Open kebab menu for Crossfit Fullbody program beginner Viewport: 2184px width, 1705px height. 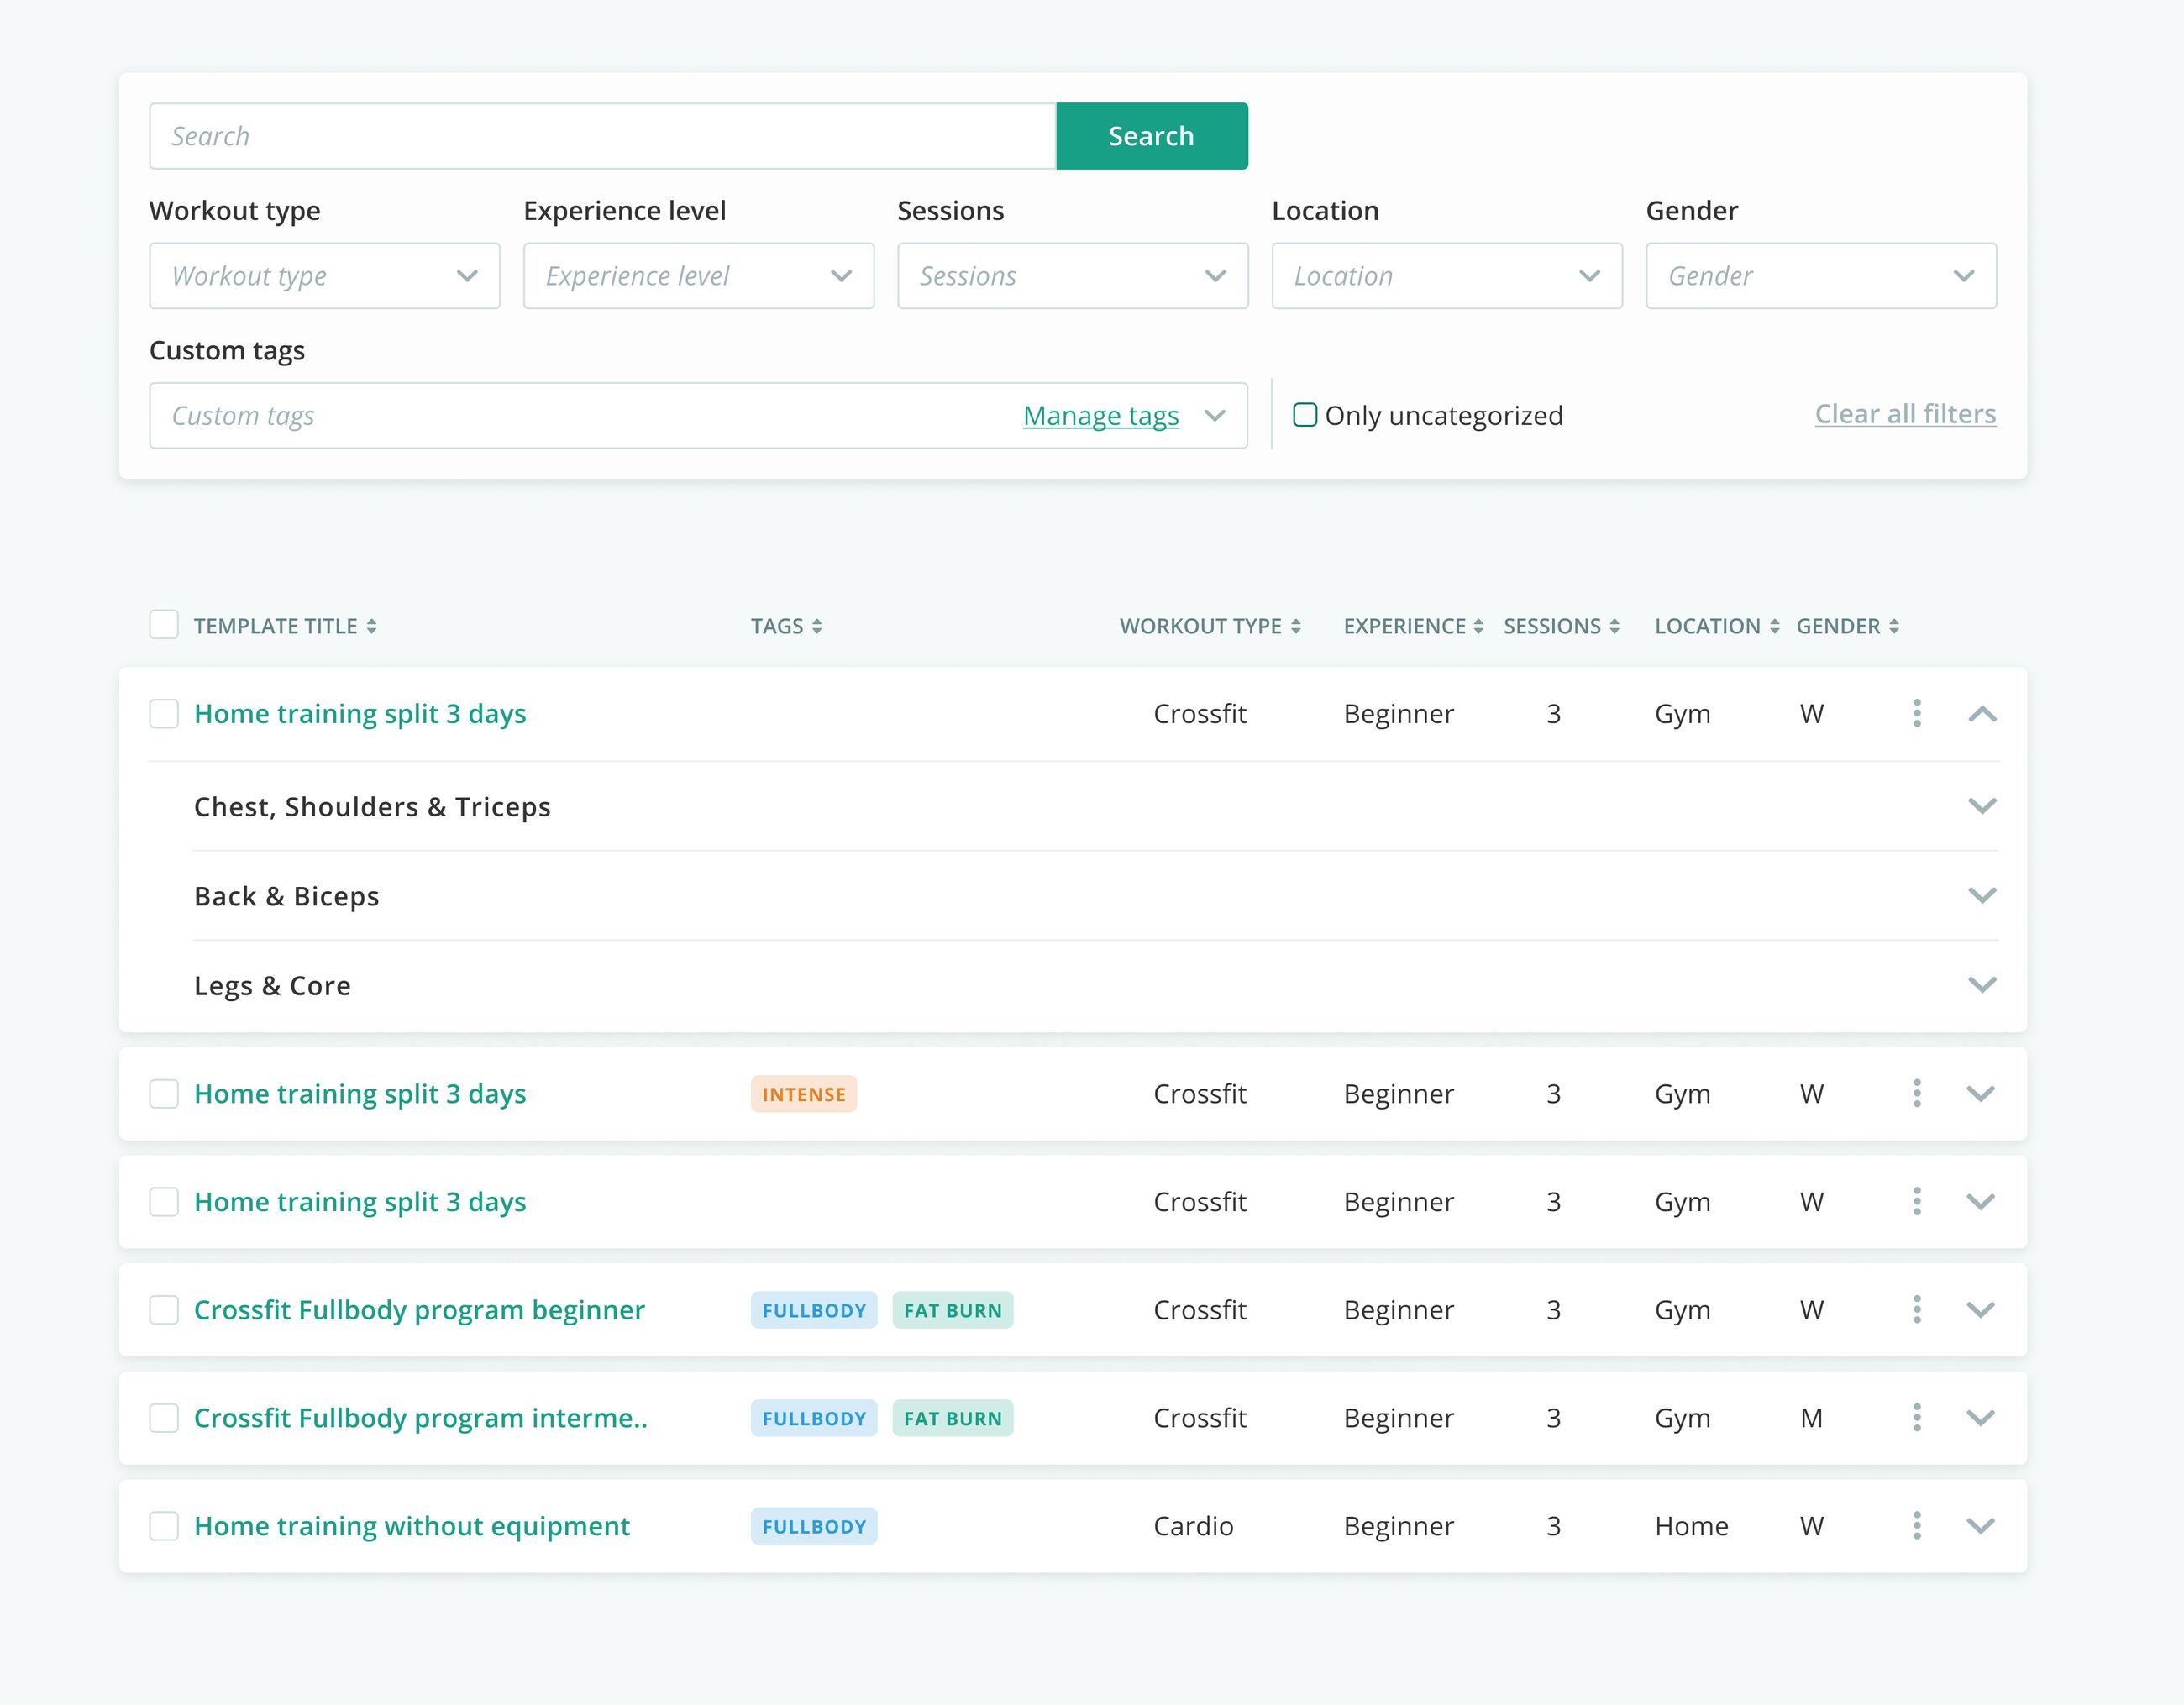1916,1309
